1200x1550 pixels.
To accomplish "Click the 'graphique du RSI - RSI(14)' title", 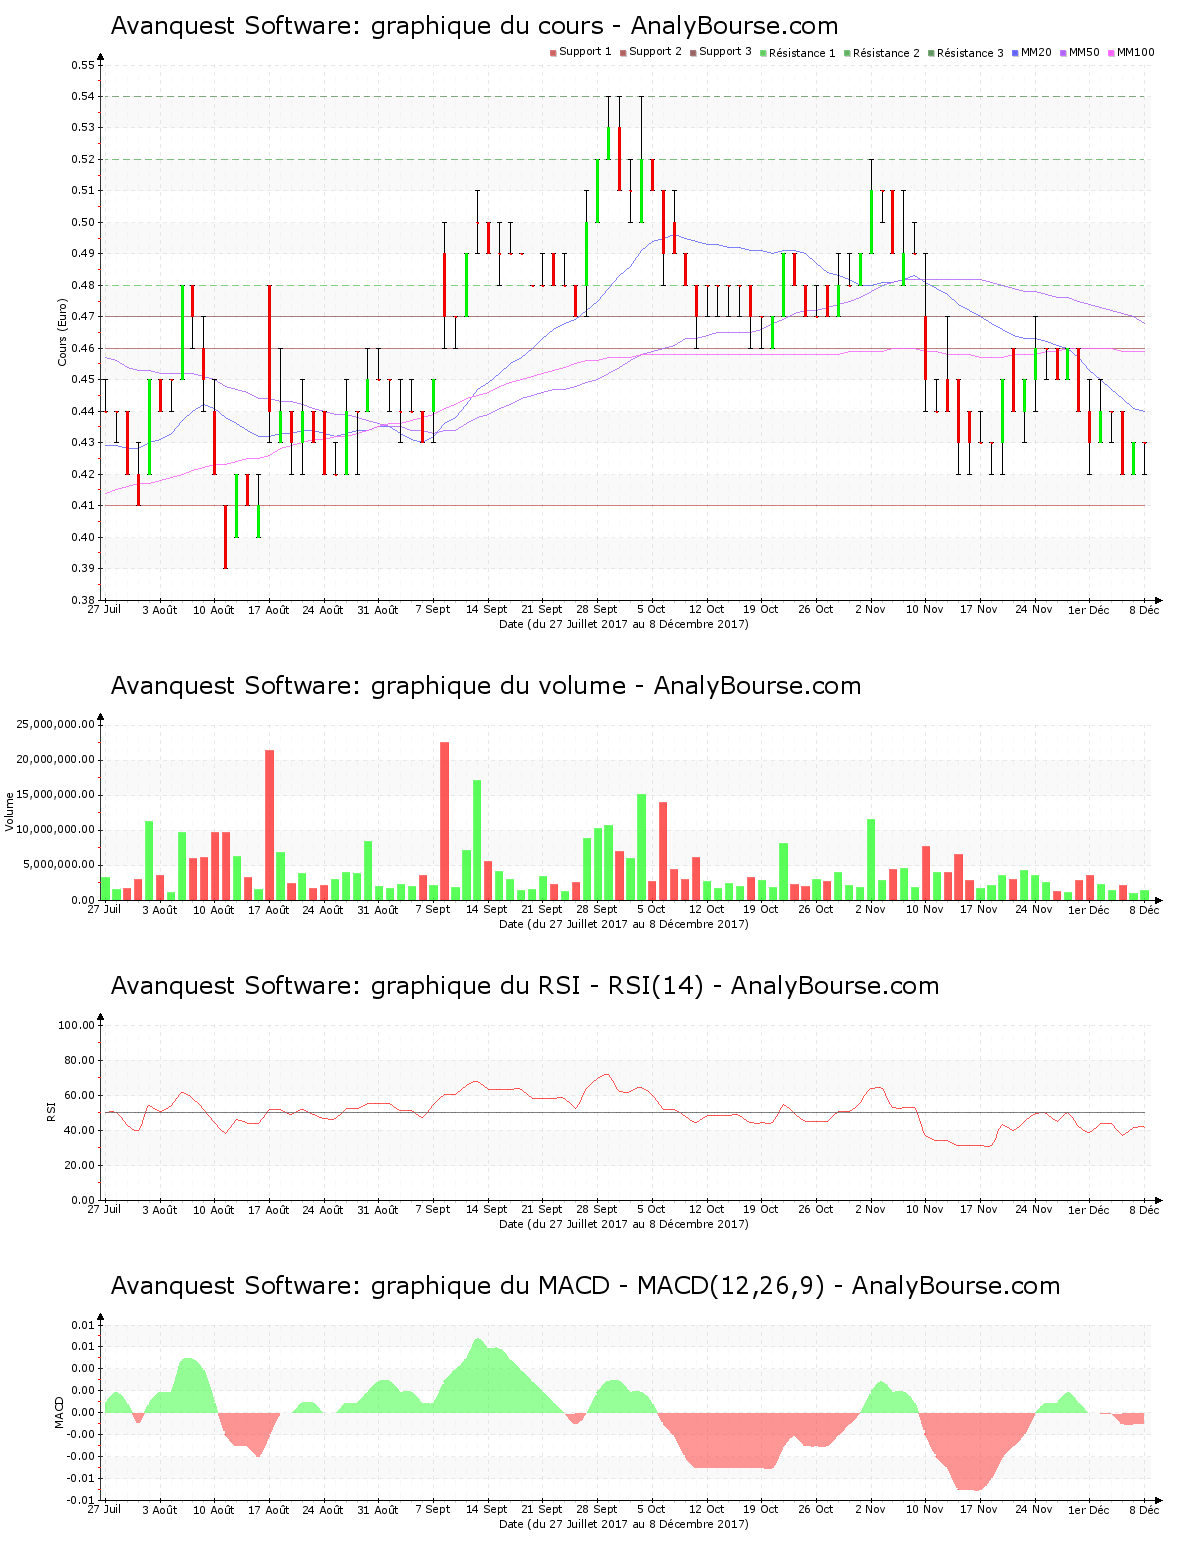I will [525, 986].
